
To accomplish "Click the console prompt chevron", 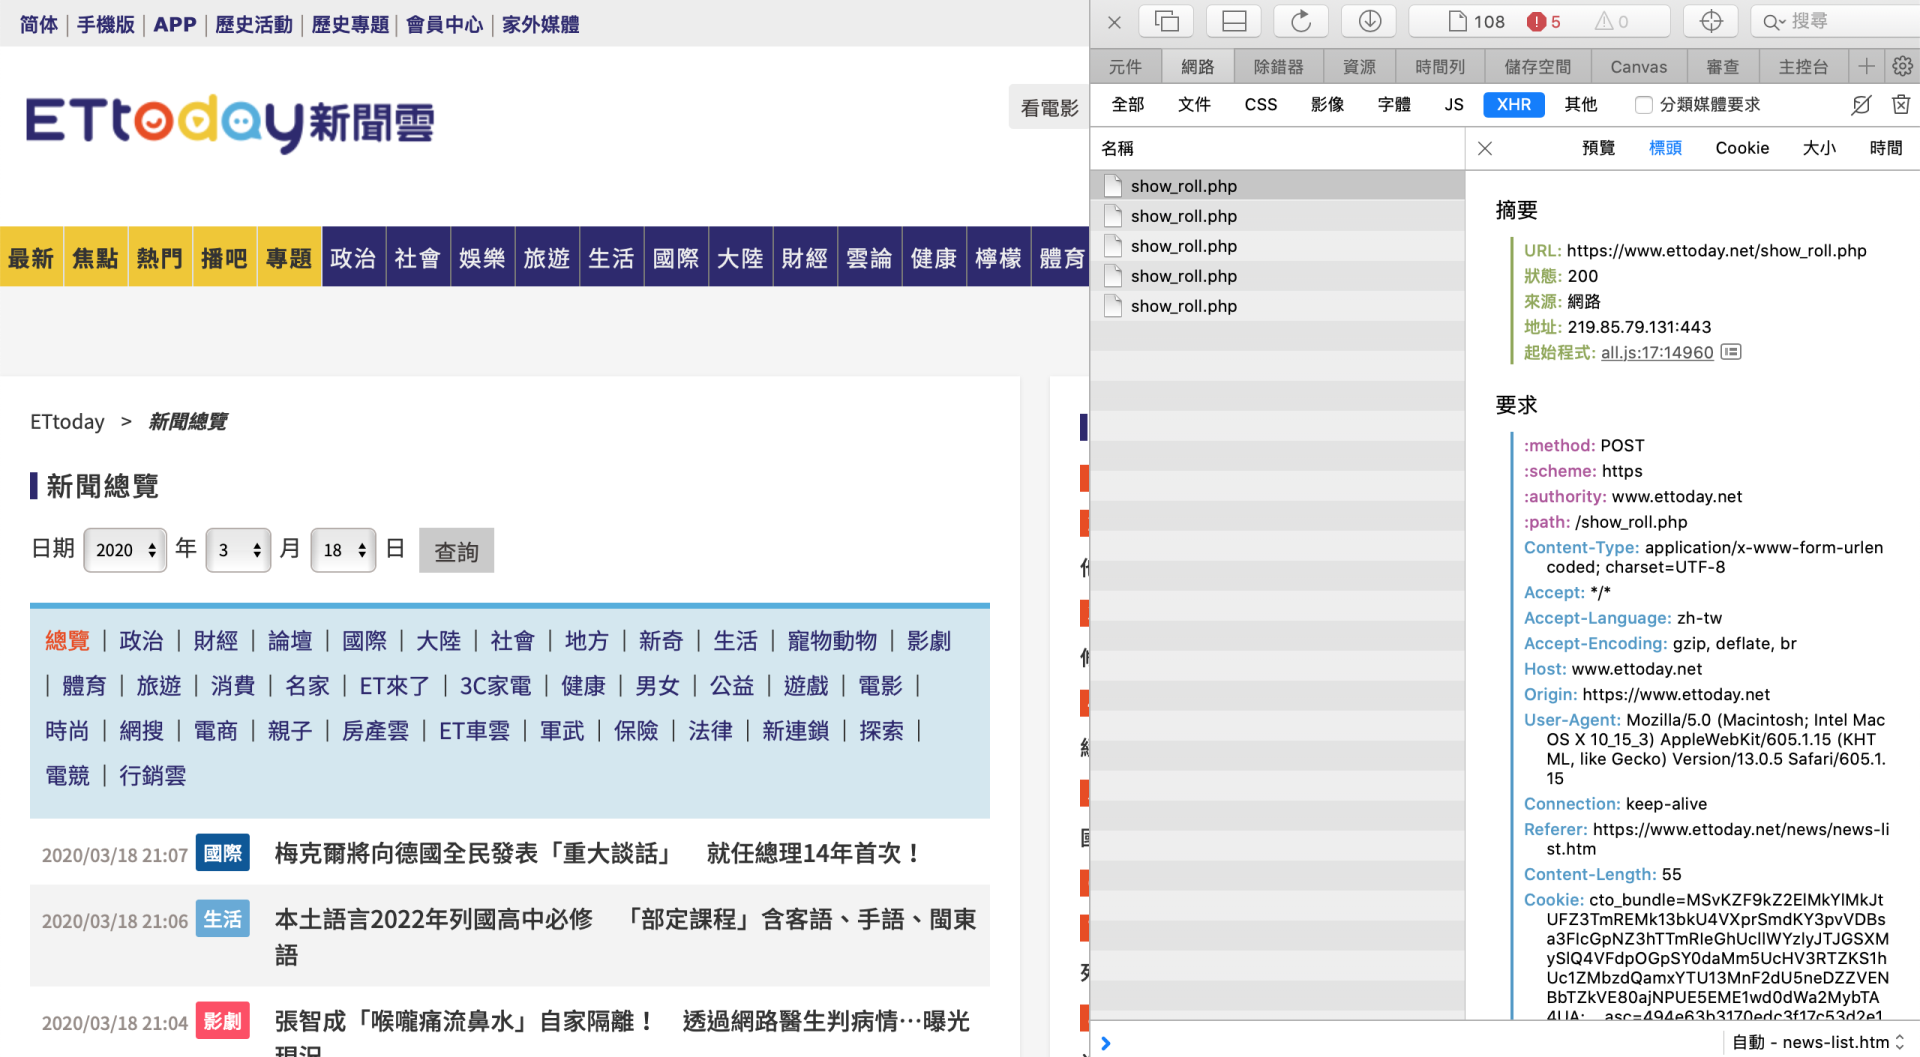I will 1106,1043.
